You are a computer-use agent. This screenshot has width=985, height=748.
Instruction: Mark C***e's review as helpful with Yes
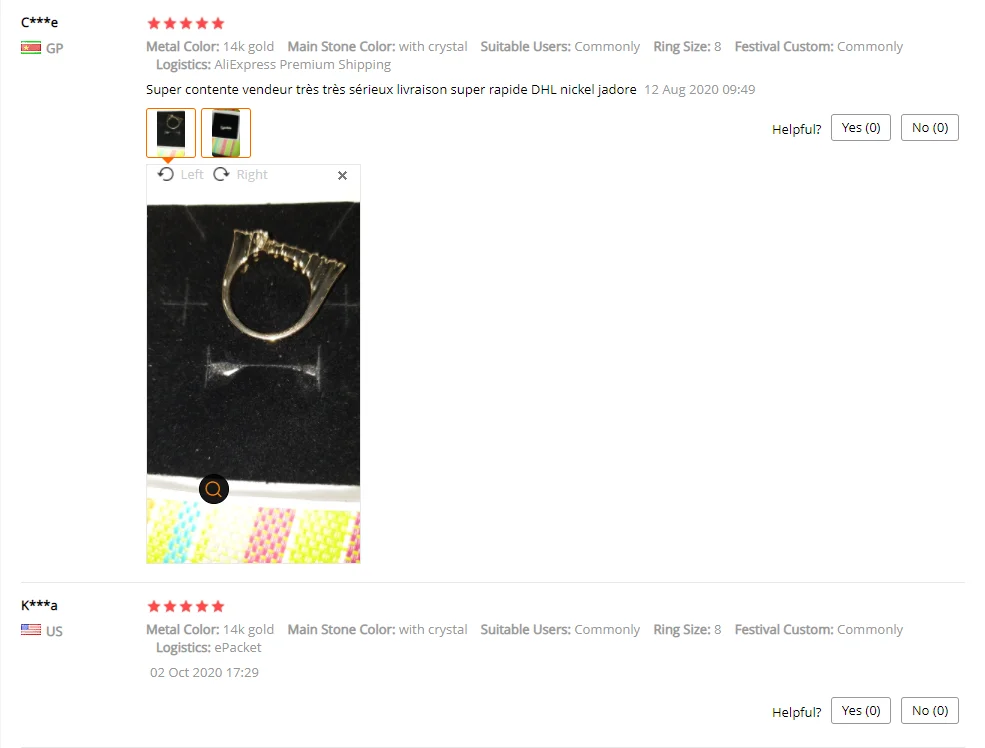[x=861, y=127]
